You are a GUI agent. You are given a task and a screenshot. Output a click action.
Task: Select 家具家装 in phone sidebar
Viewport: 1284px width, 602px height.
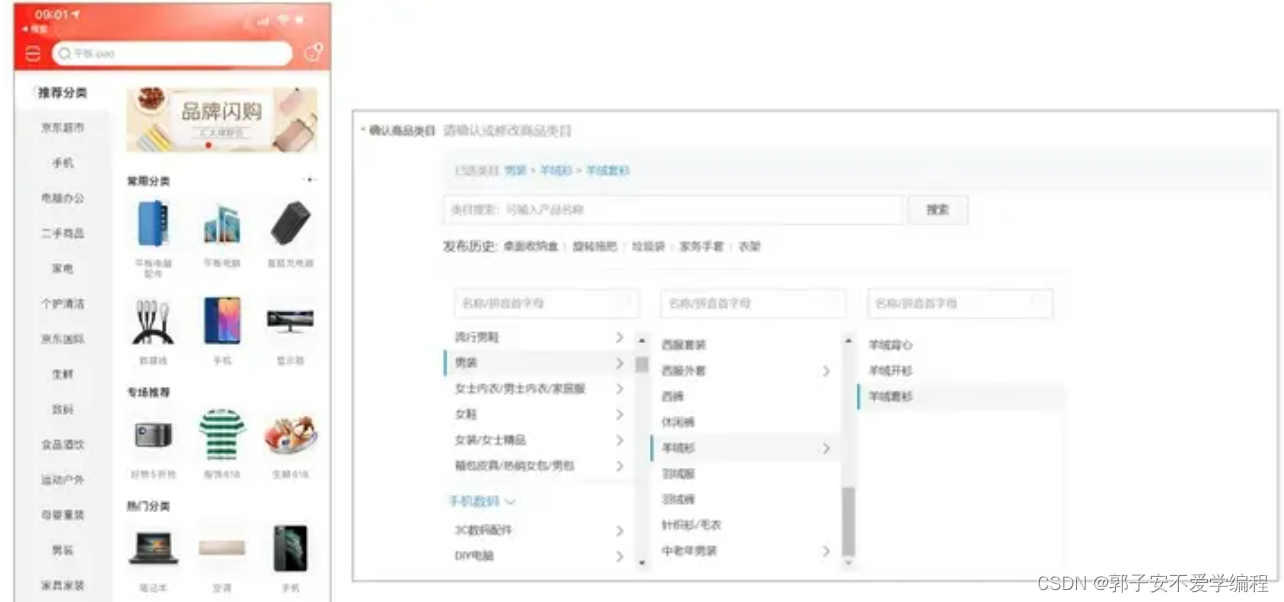62,585
